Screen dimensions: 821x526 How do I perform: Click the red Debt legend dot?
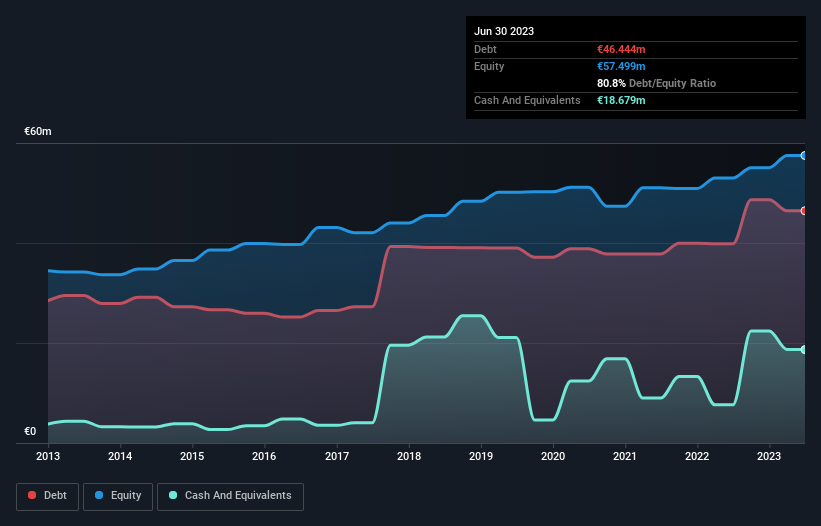(32, 495)
